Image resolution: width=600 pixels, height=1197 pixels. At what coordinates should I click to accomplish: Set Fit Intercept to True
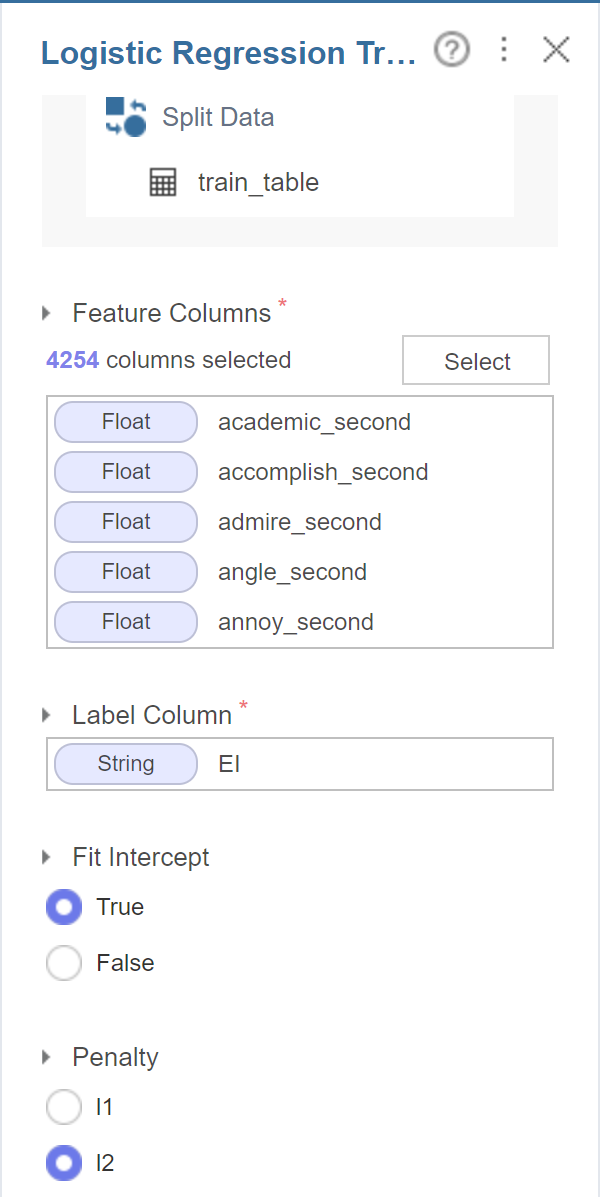click(64, 908)
